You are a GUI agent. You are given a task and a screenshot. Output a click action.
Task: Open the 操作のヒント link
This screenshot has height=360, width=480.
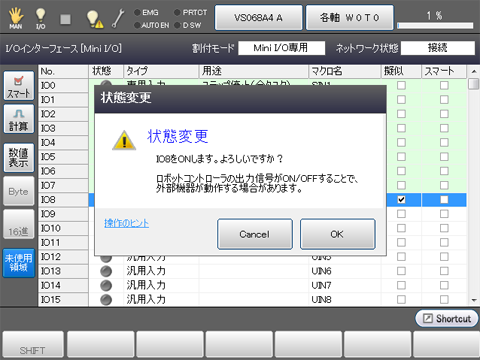(126, 223)
